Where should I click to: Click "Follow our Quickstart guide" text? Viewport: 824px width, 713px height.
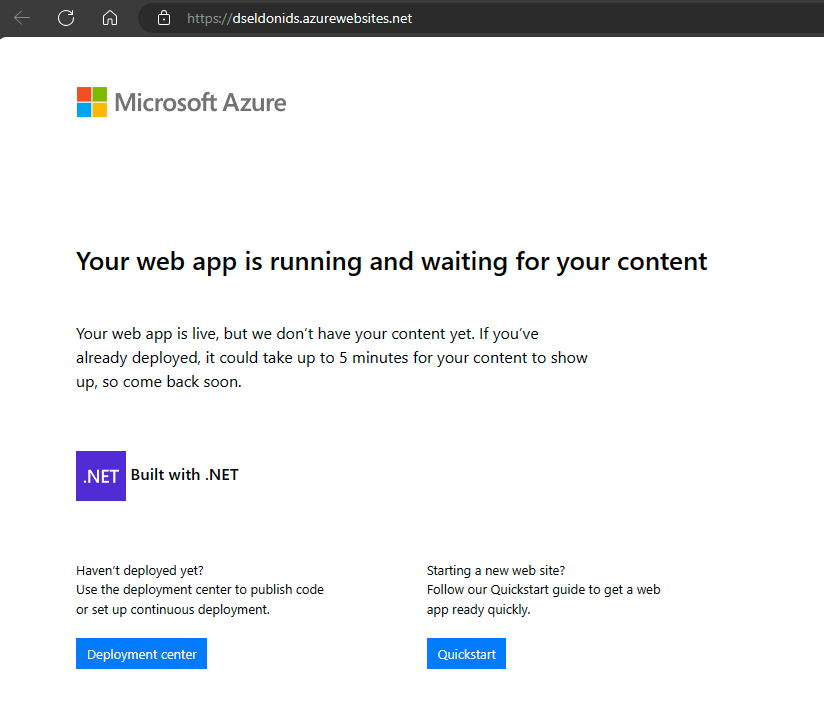[x=504, y=590]
